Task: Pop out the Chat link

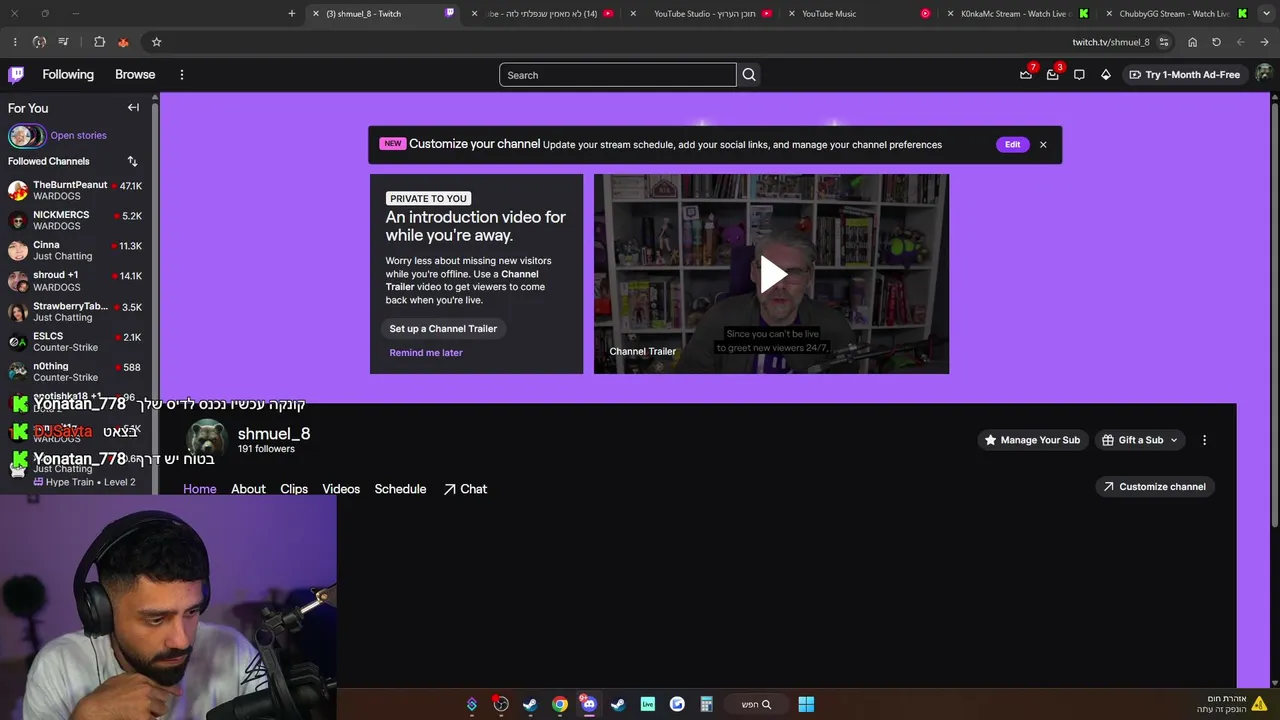Action: point(465,489)
